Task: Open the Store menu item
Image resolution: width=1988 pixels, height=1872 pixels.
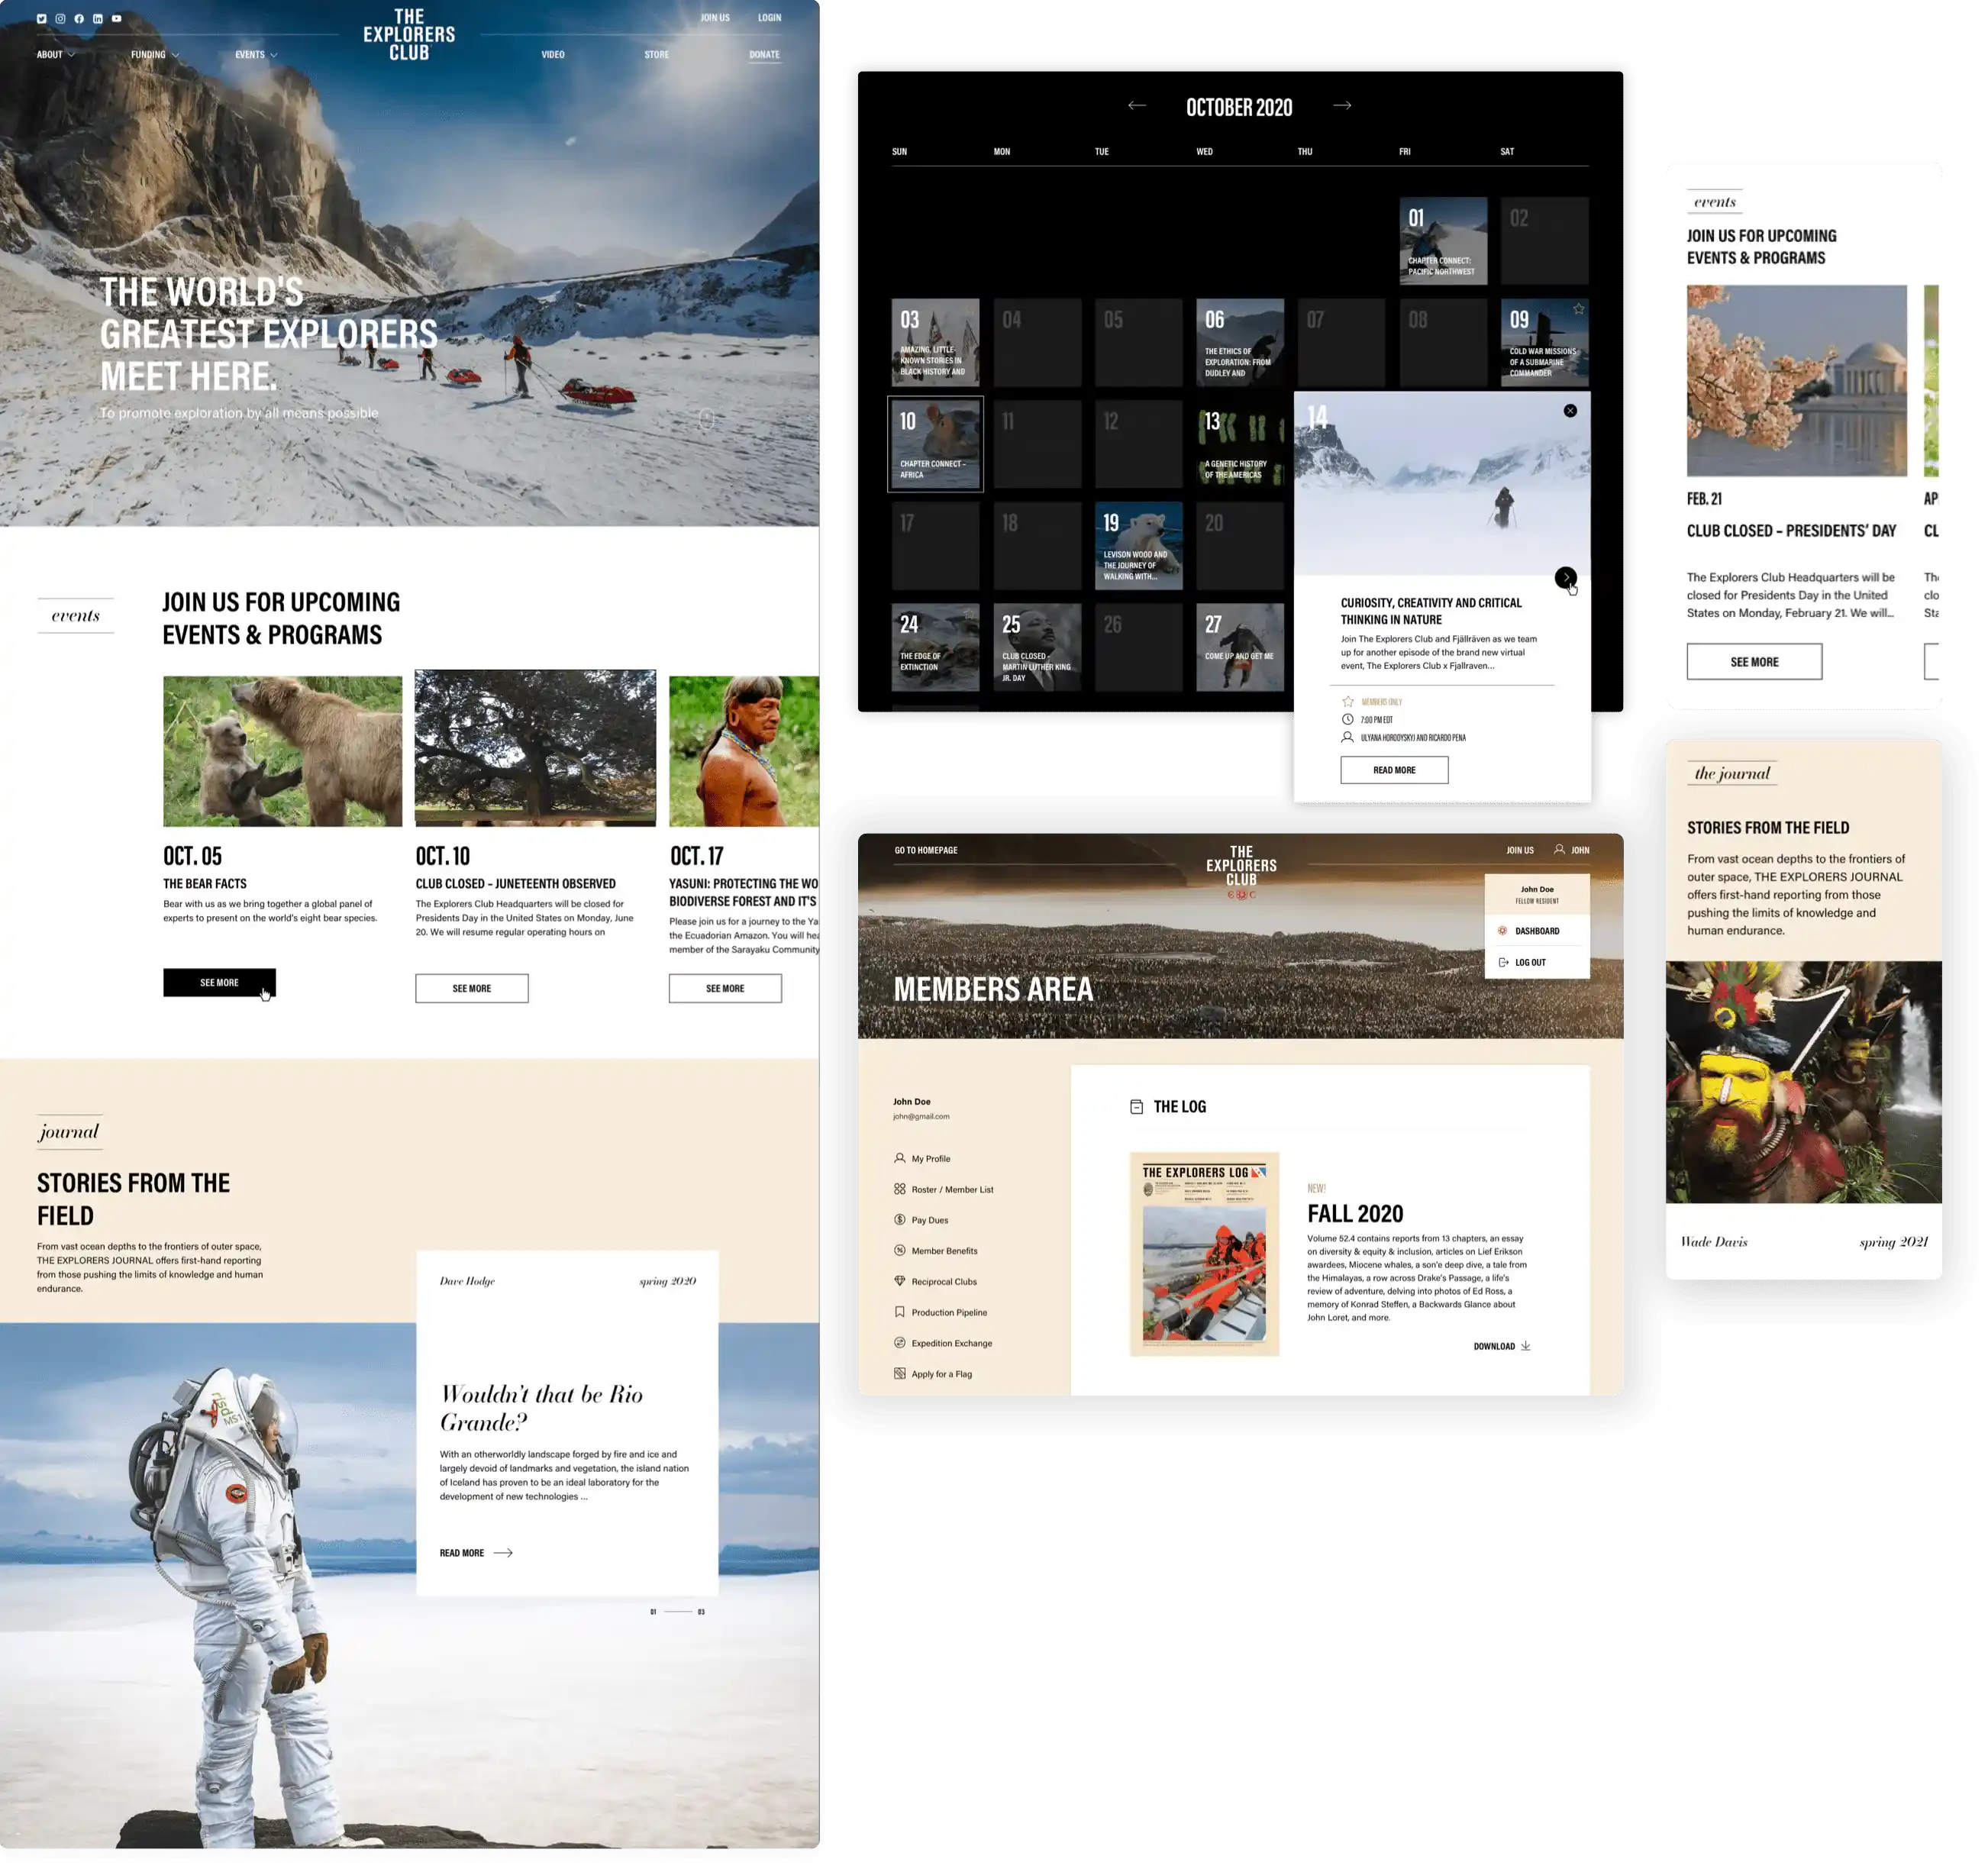Action: coord(656,55)
